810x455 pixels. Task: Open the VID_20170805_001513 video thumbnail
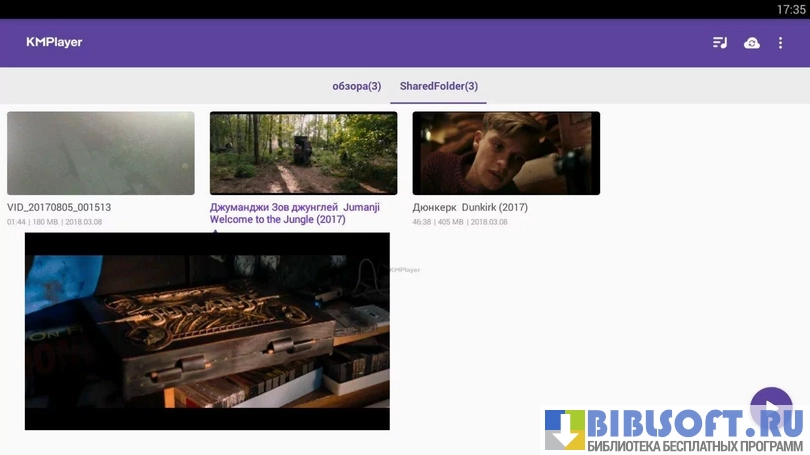click(101, 153)
